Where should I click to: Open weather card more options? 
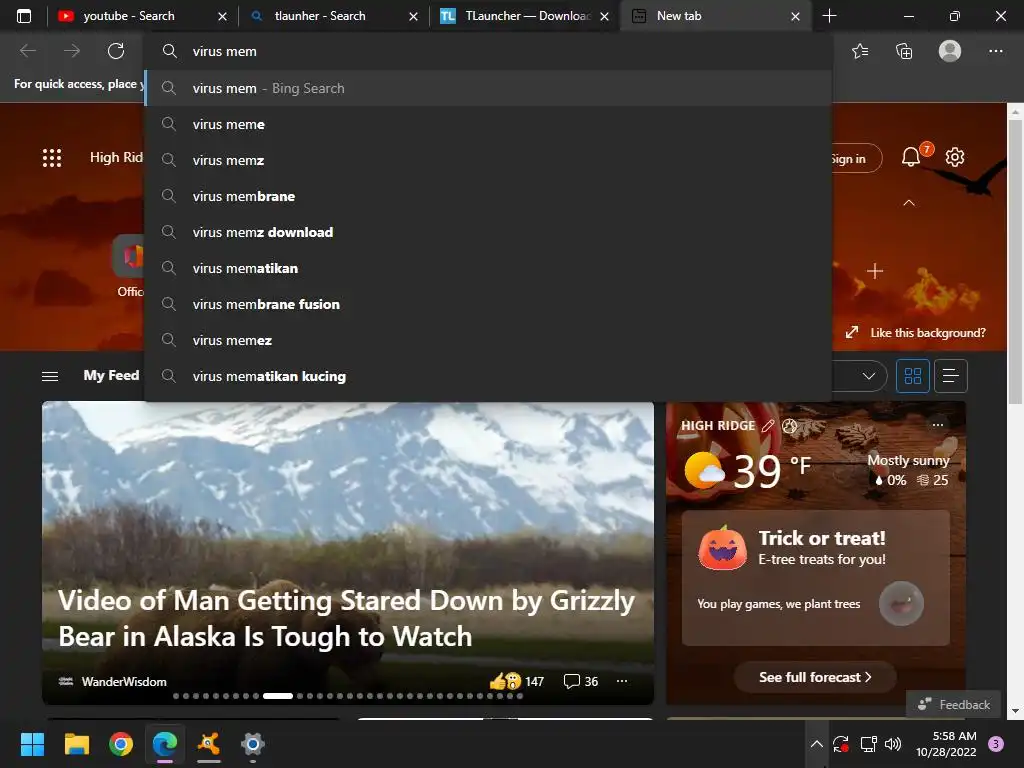point(938,424)
